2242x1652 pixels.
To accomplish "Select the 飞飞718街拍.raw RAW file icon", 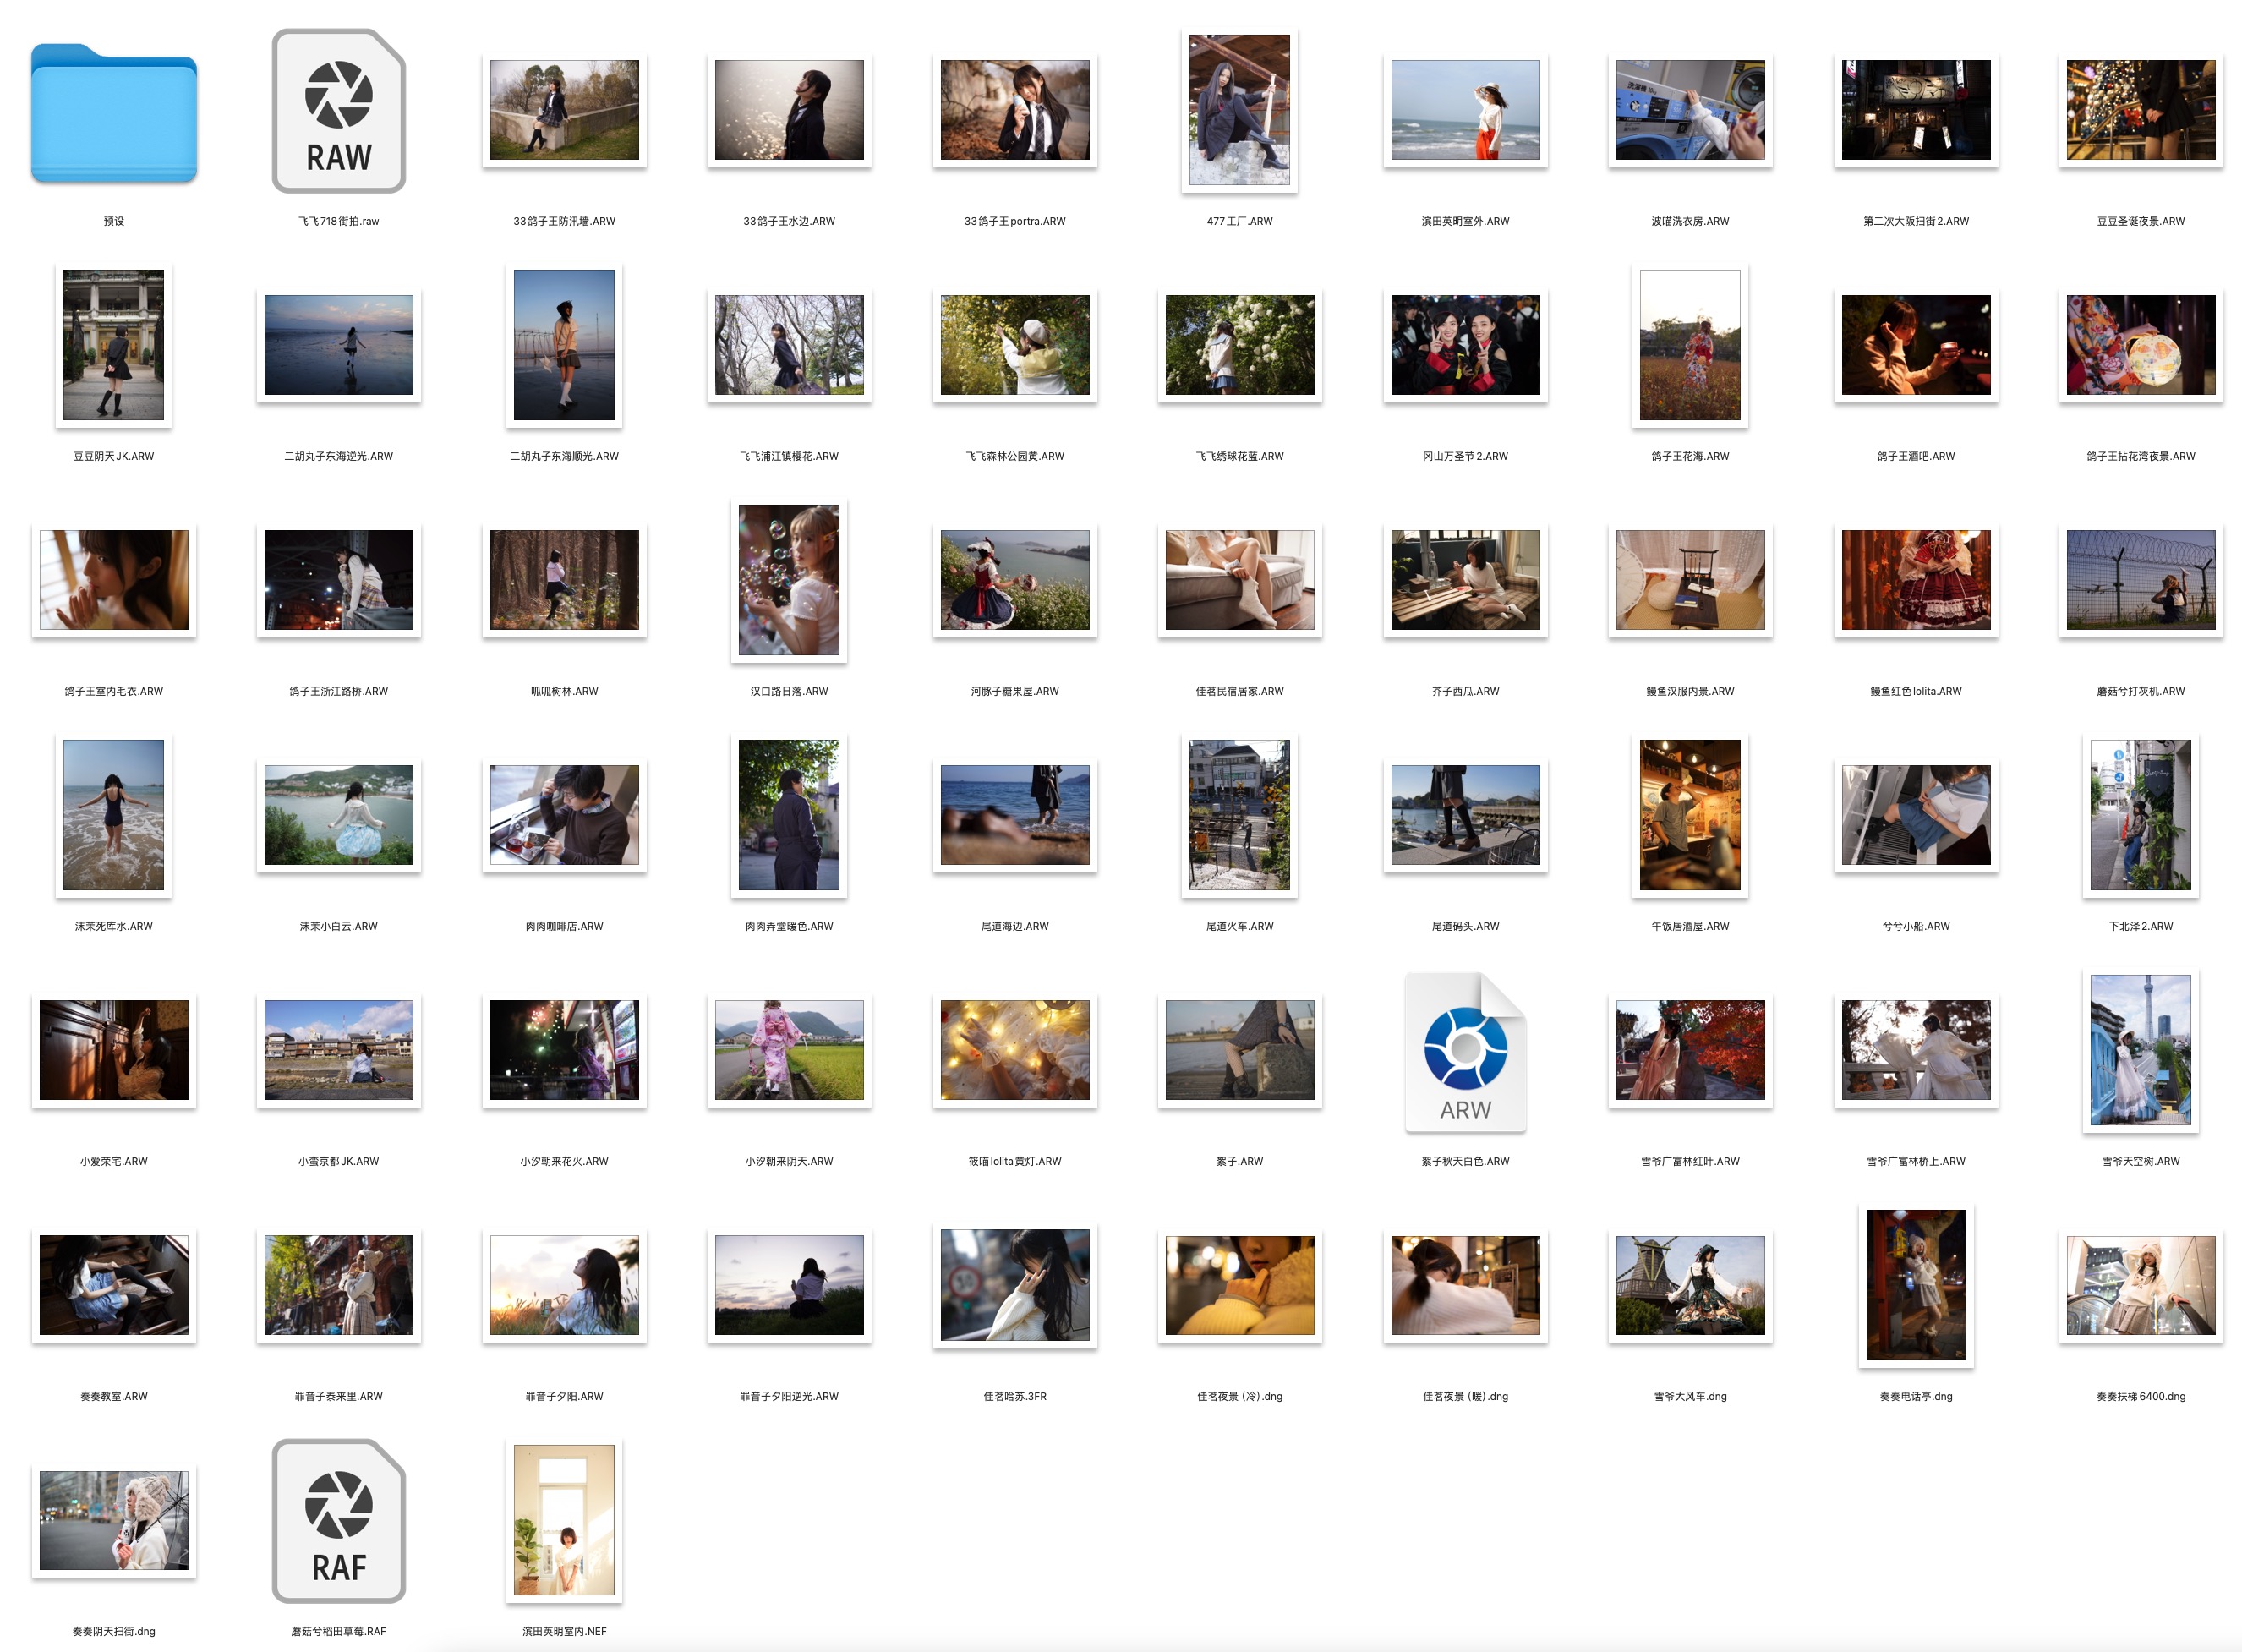I will (338, 111).
